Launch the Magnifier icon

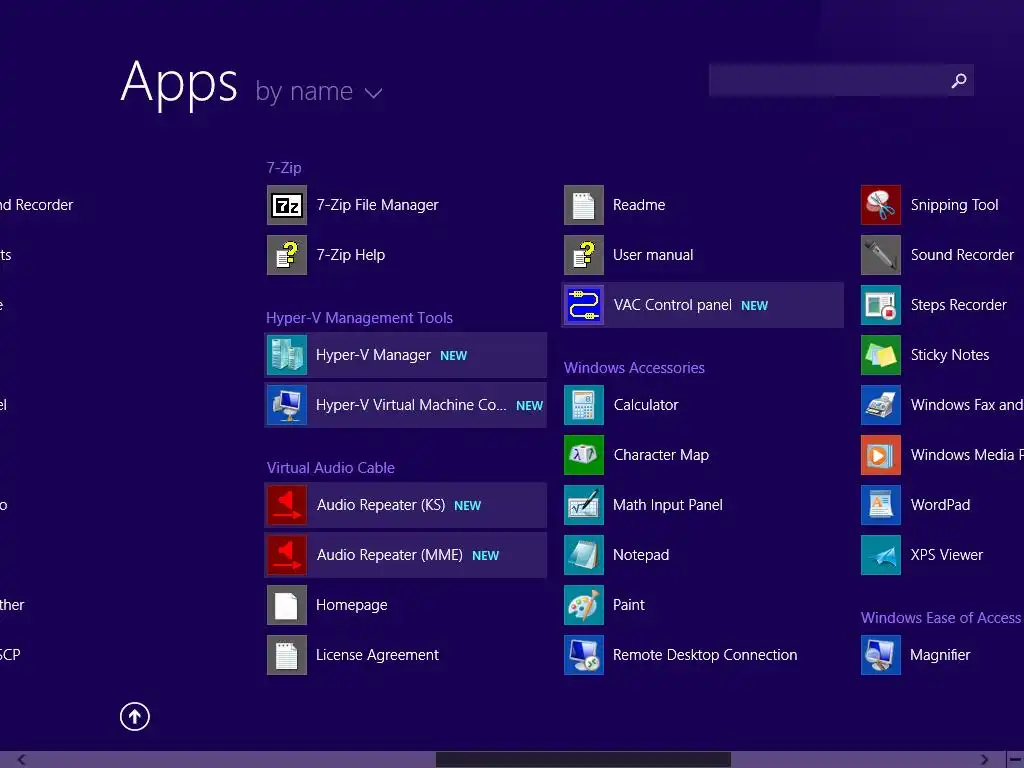pos(881,655)
